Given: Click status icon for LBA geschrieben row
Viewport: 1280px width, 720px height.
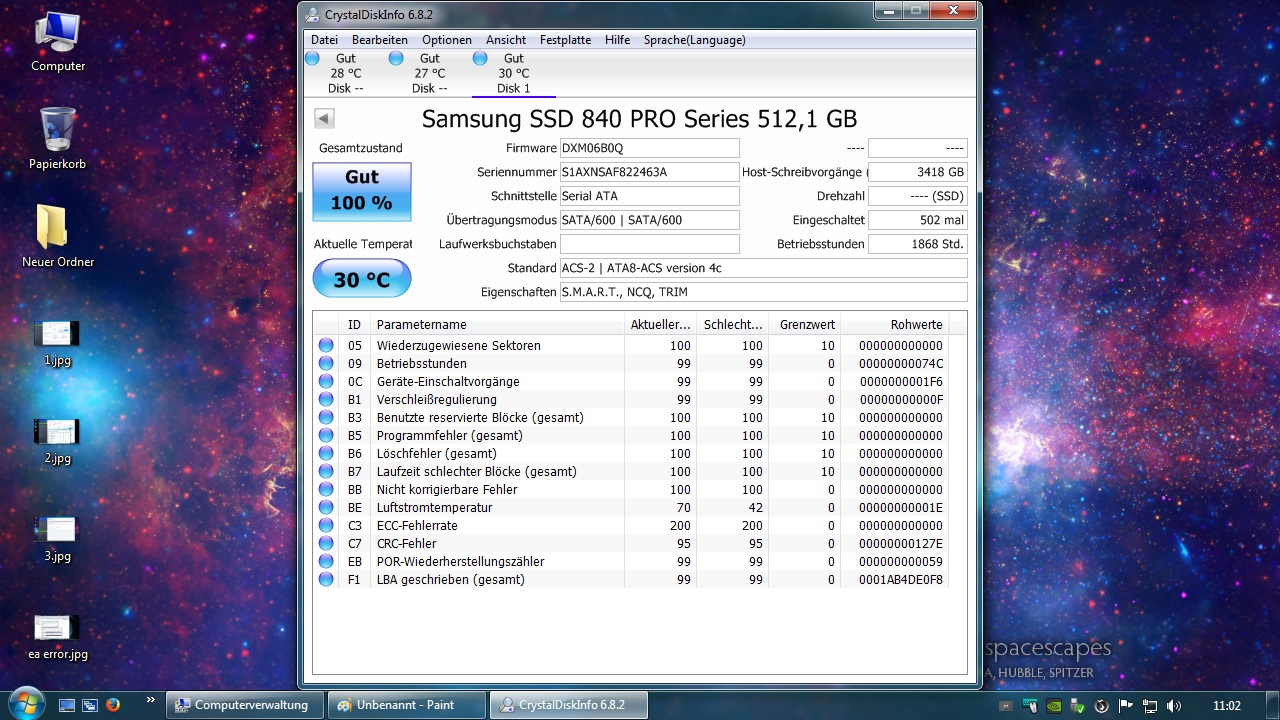Looking at the screenshot, I should pos(326,579).
